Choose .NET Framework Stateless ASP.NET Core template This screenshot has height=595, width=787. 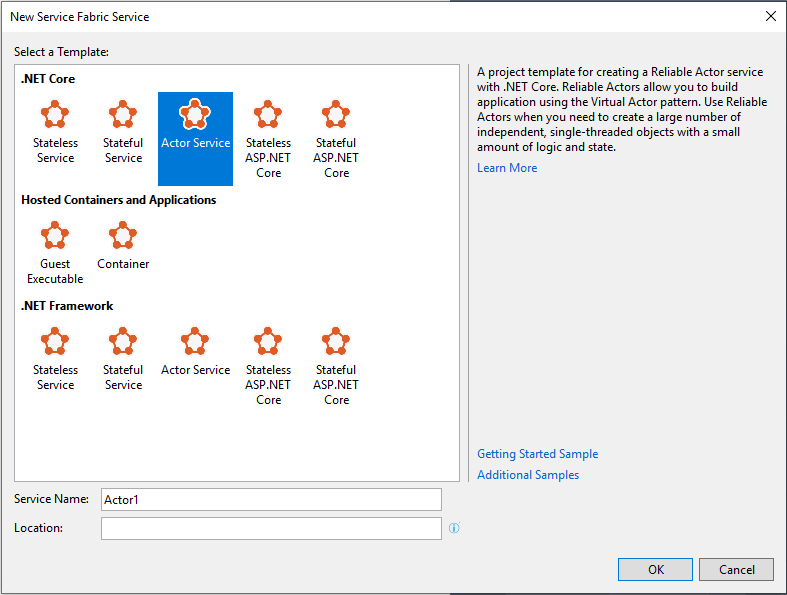pos(268,367)
